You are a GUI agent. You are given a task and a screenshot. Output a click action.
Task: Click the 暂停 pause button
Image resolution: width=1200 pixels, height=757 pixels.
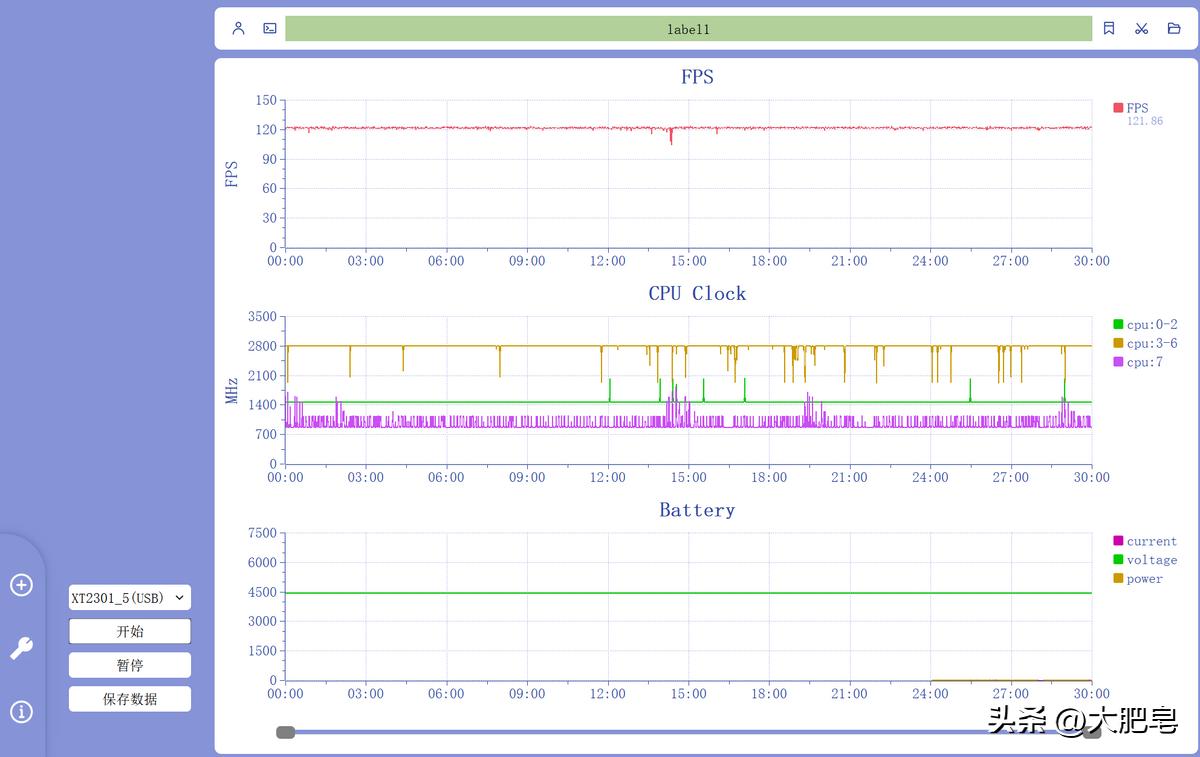129,665
